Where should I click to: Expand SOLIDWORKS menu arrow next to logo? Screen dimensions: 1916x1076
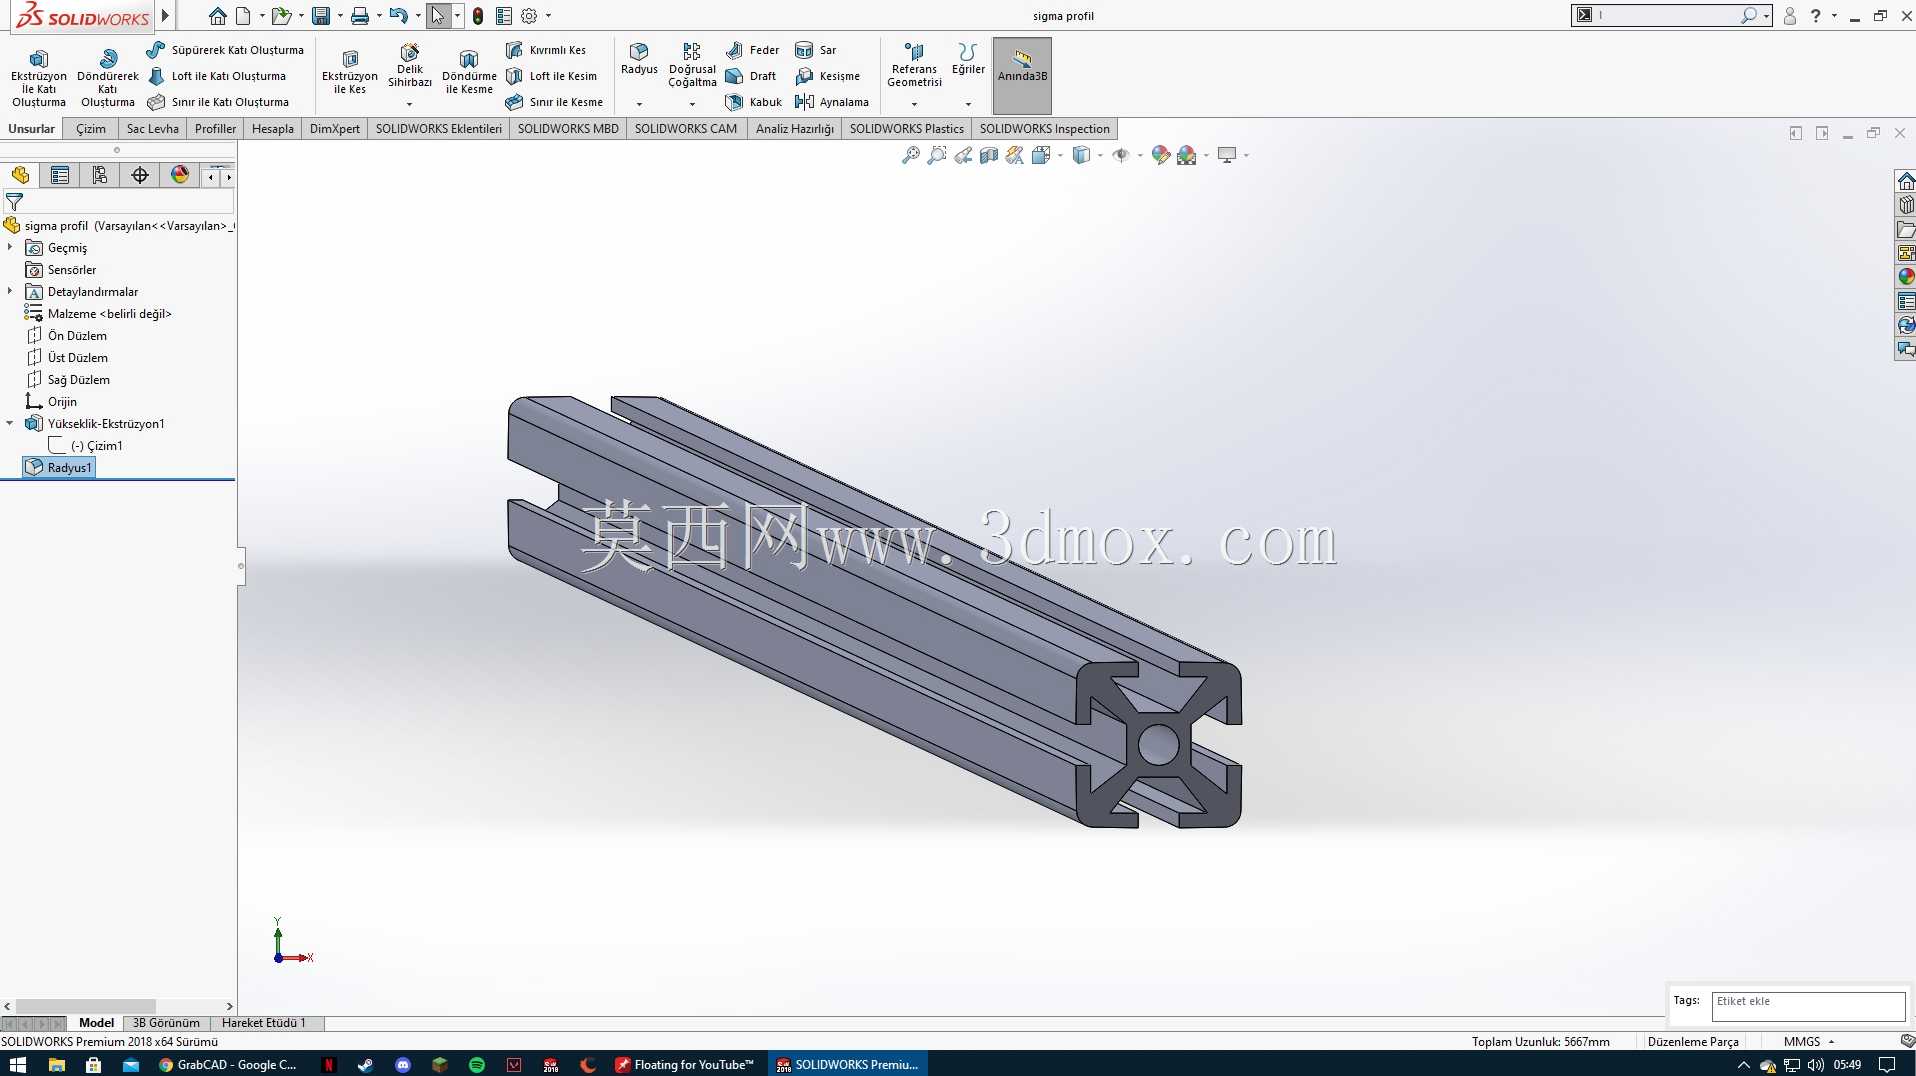(x=166, y=16)
